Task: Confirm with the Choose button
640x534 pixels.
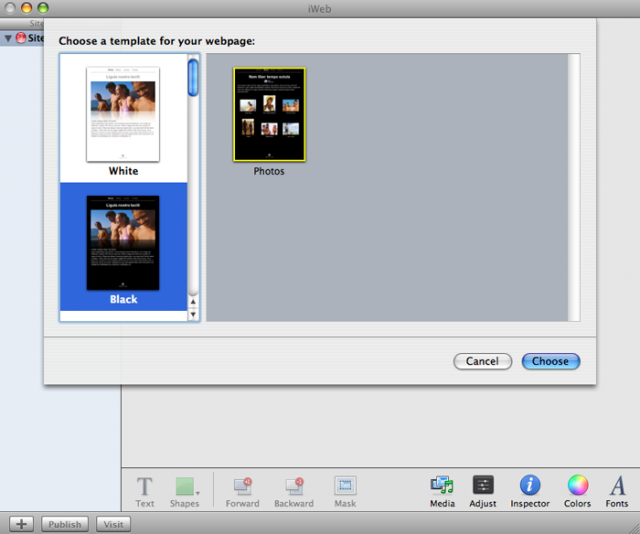Action: point(551,361)
